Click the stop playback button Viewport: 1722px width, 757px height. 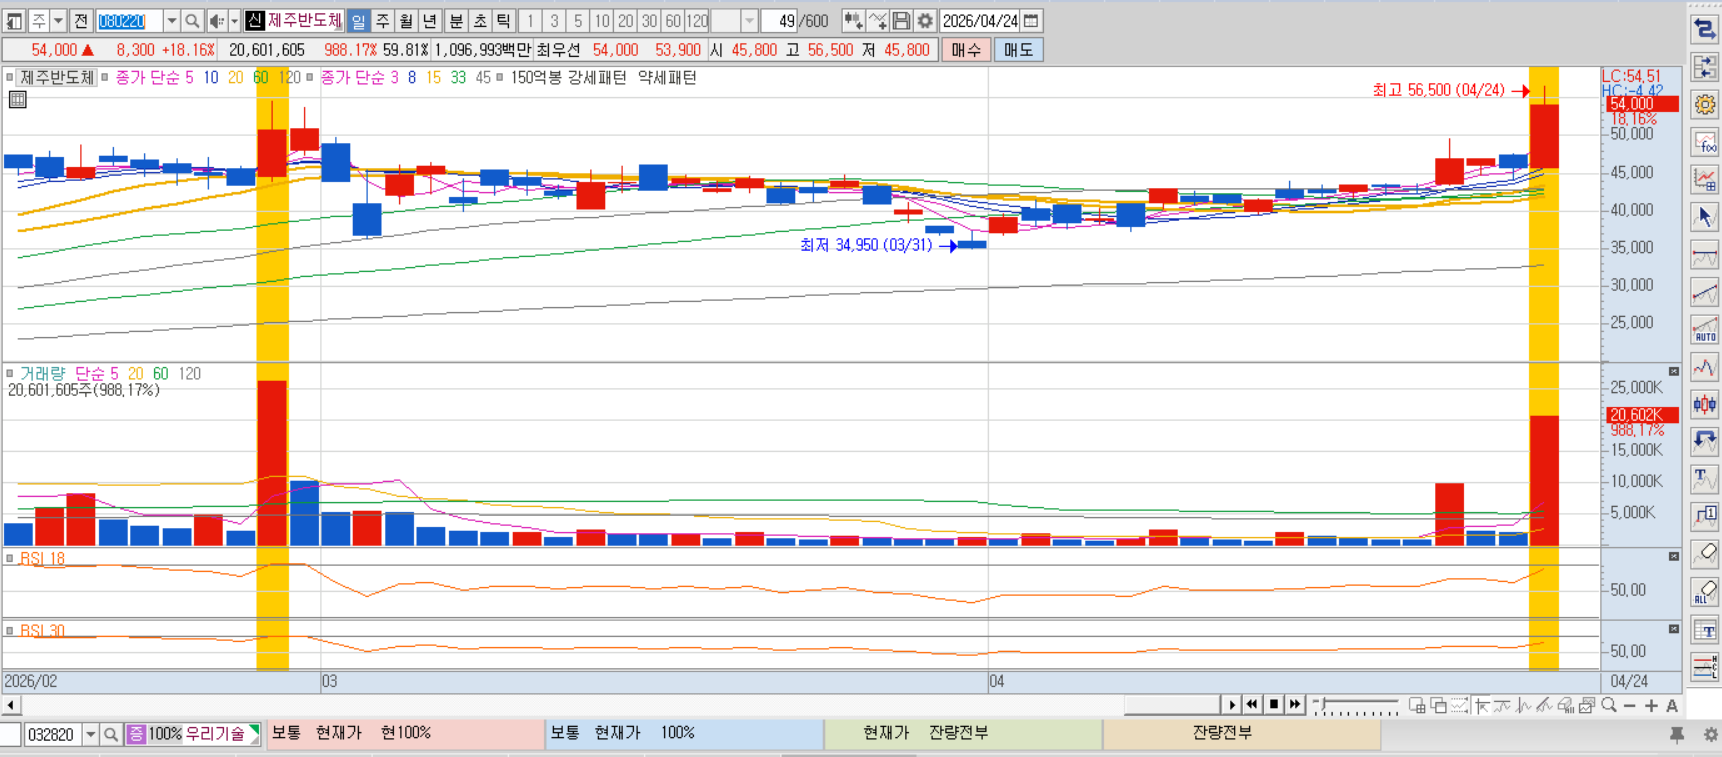(1273, 706)
